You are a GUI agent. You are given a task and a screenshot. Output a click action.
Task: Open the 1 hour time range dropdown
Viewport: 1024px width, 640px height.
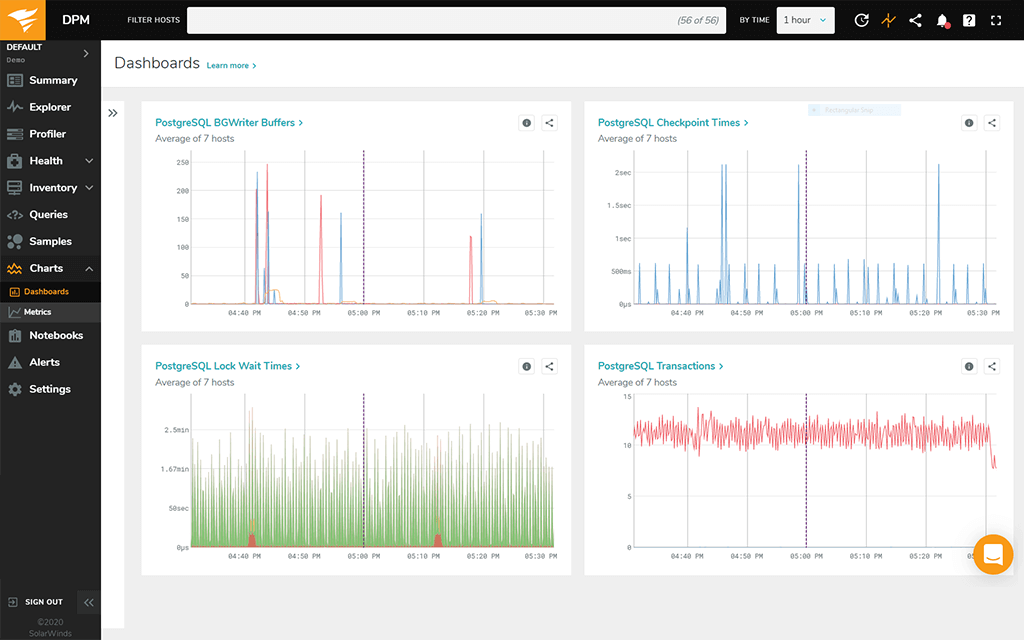pyautogui.click(x=805, y=20)
